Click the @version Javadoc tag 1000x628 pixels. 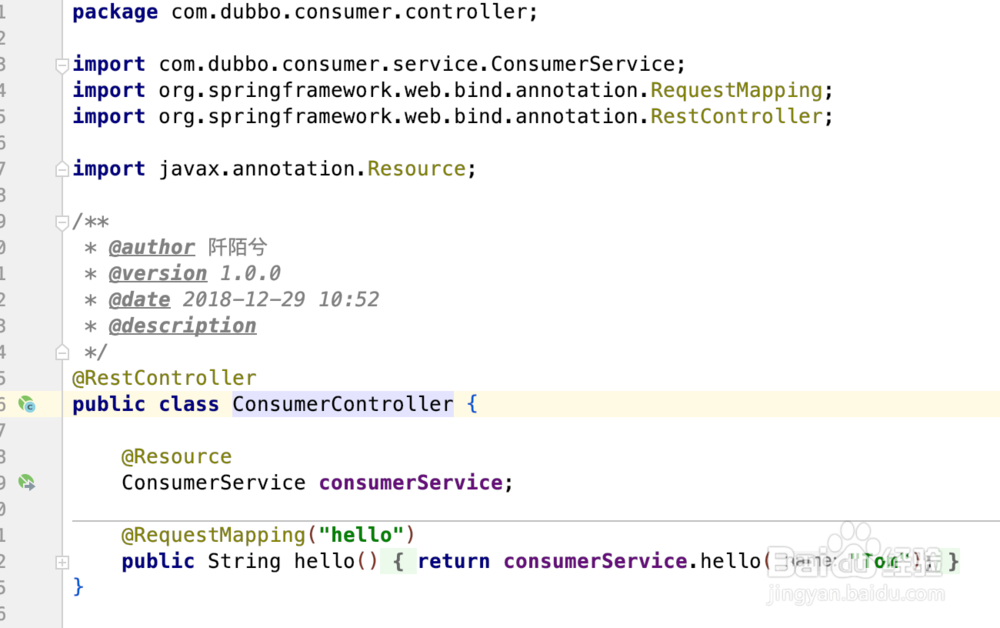(x=158, y=274)
